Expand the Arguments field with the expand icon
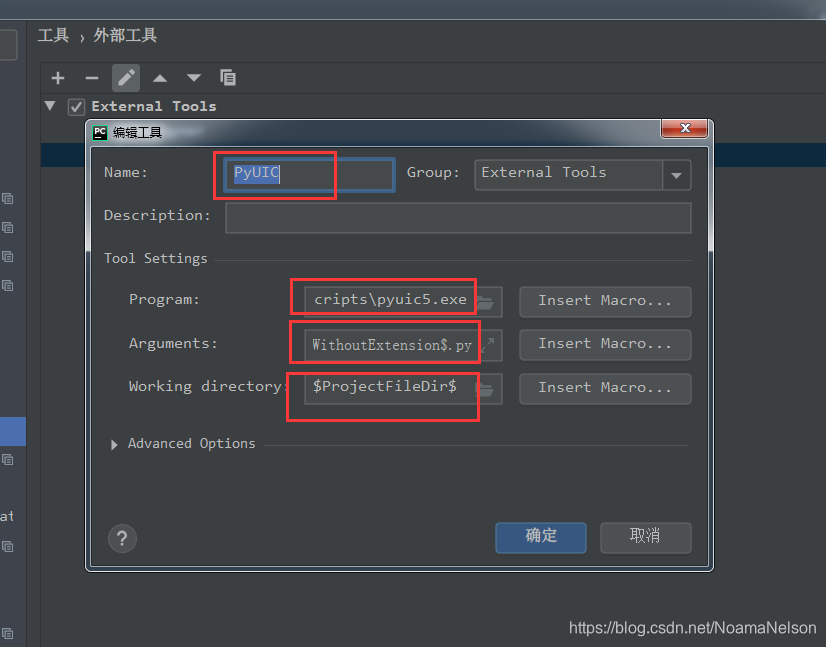This screenshot has width=826, height=647. [488, 346]
